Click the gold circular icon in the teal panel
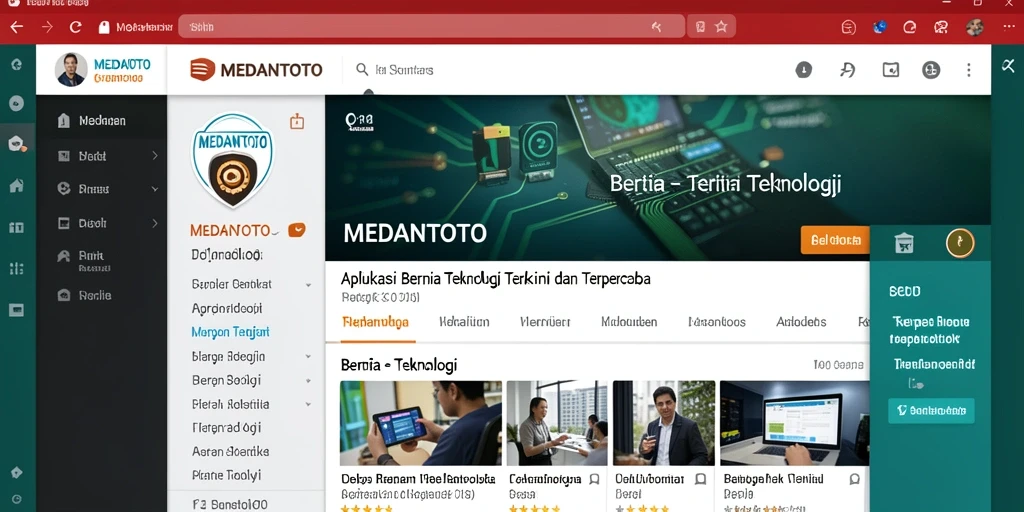This screenshot has width=1024, height=512. coord(960,243)
